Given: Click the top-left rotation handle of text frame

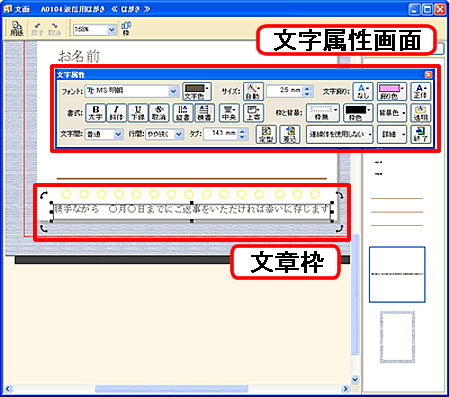Looking at the screenshot, I should click(44, 195).
